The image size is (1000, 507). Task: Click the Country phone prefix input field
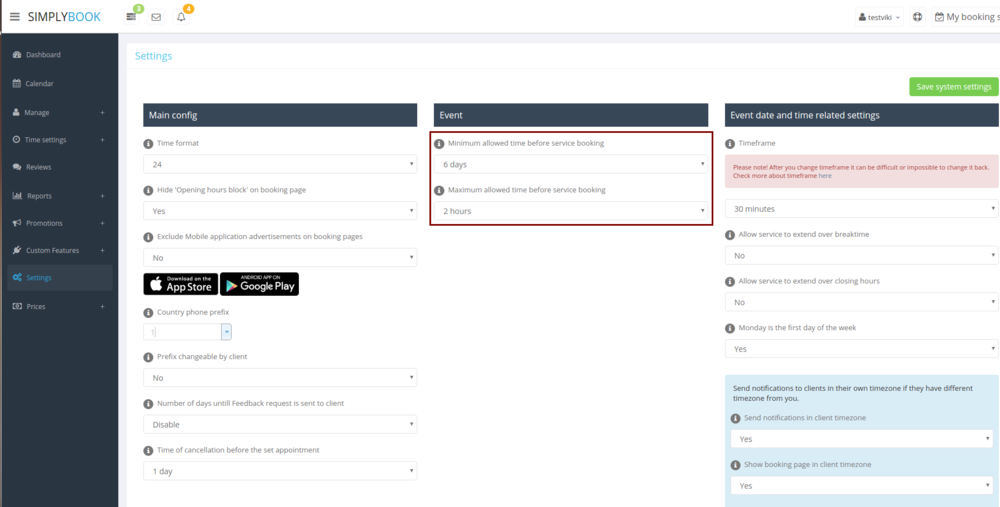[182, 332]
